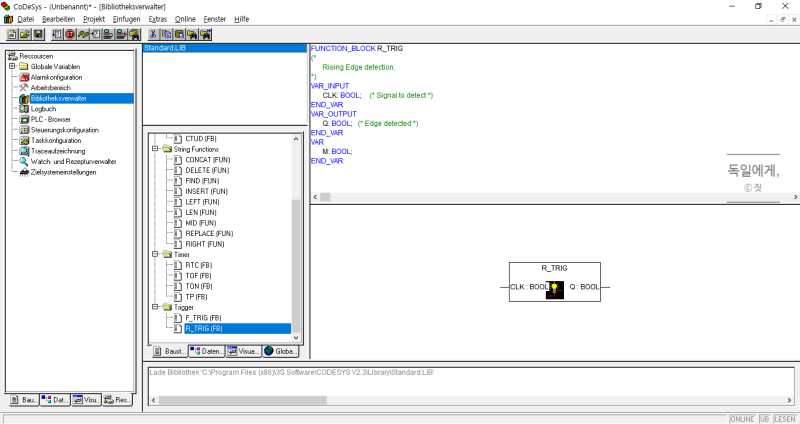
Task: Switch to bottom-left Visu.. tab
Action: point(86,400)
